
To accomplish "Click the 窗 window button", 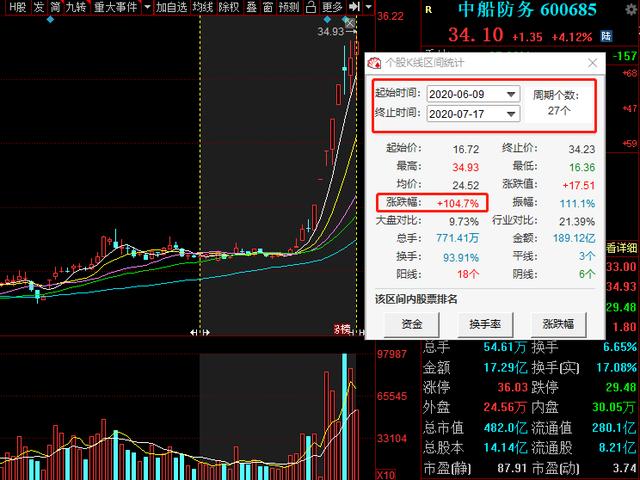I will [268, 7].
